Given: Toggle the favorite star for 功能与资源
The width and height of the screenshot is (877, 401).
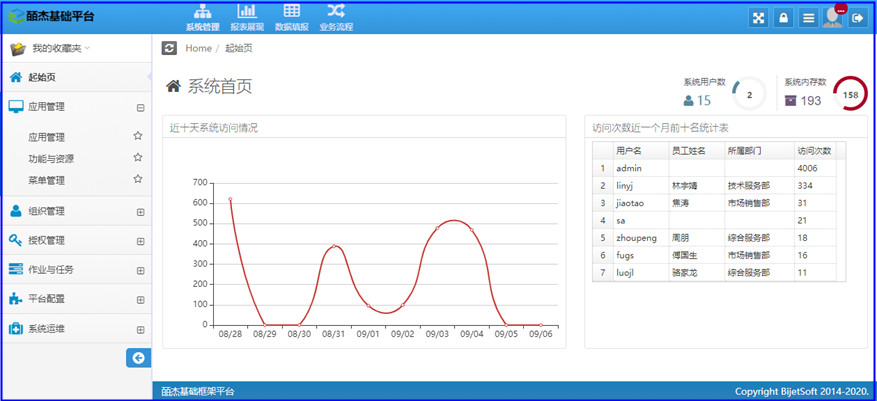Looking at the screenshot, I should coord(138,158).
